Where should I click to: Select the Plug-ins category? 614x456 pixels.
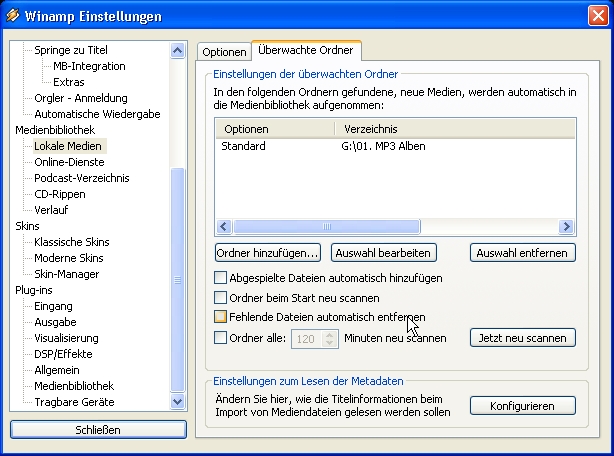(34, 290)
